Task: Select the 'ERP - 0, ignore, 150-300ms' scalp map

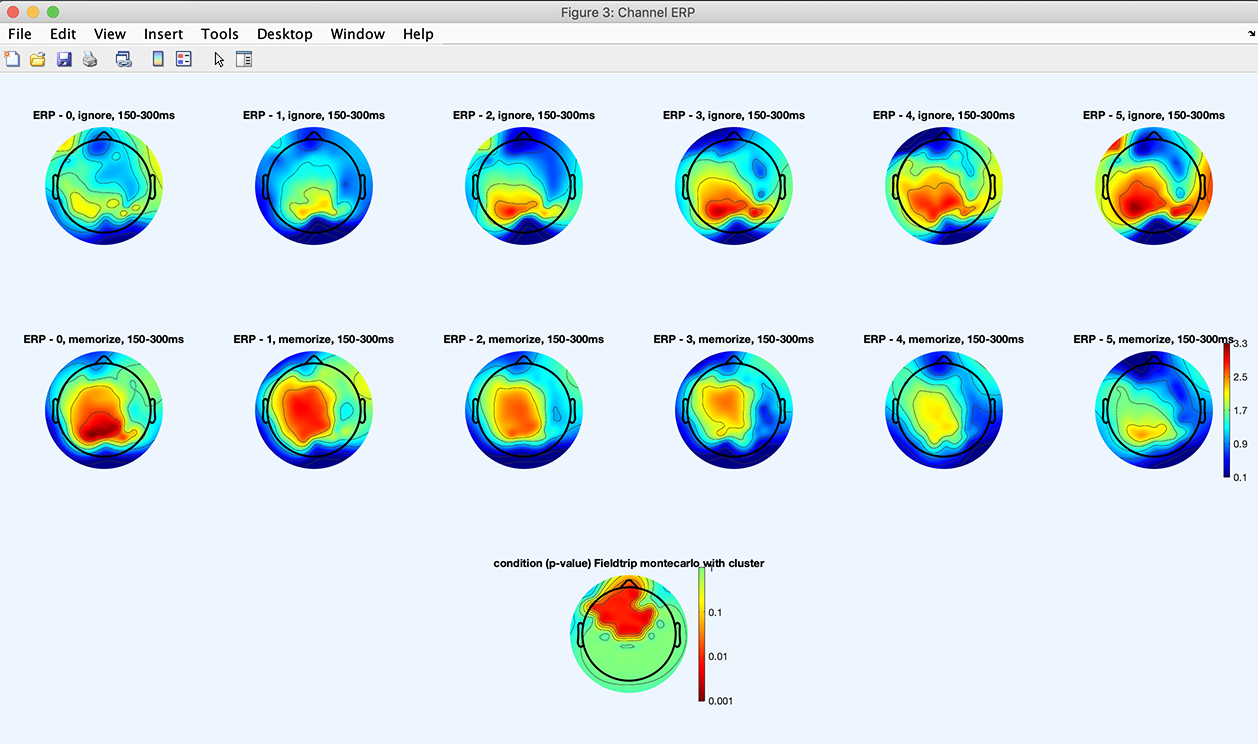Action: pyautogui.click(x=104, y=187)
